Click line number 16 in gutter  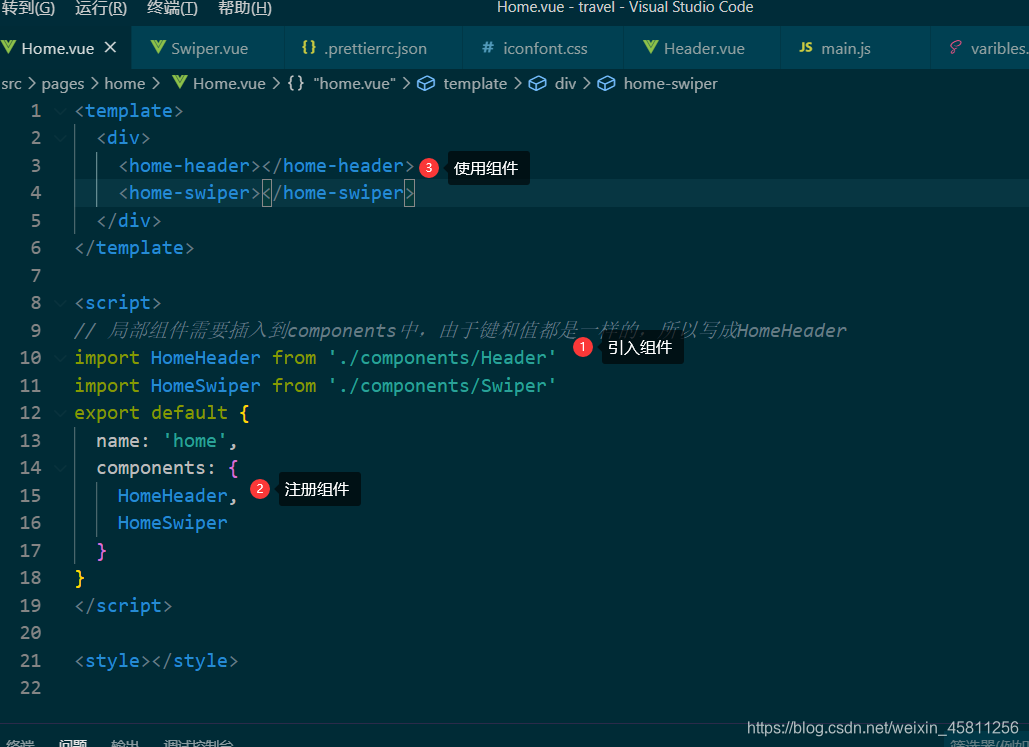click(x=30, y=523)
